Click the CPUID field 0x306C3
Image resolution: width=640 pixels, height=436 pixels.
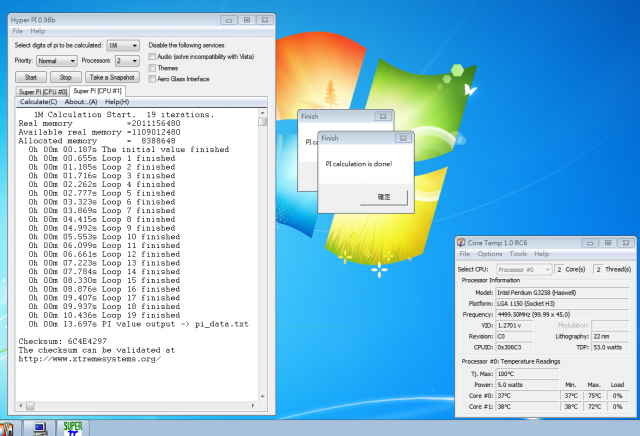[514, 347]
